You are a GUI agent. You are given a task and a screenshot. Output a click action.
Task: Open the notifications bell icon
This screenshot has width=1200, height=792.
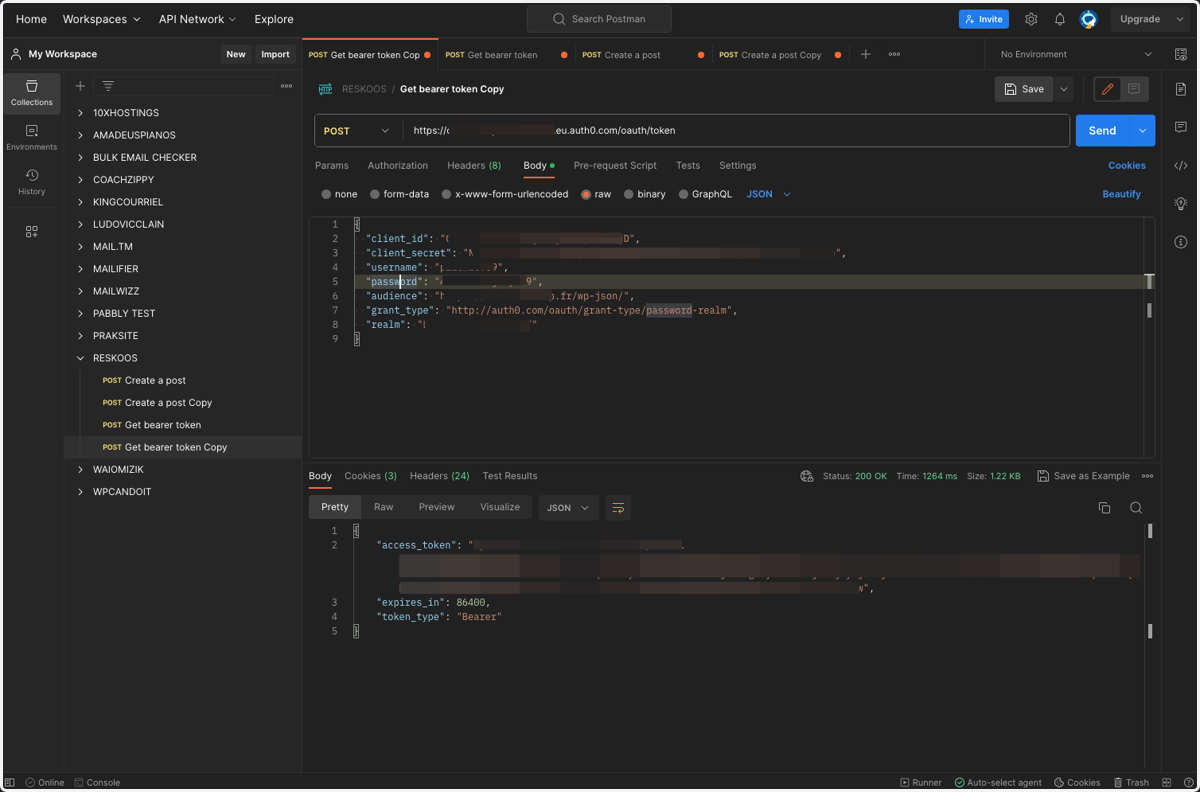point(1060,19)
